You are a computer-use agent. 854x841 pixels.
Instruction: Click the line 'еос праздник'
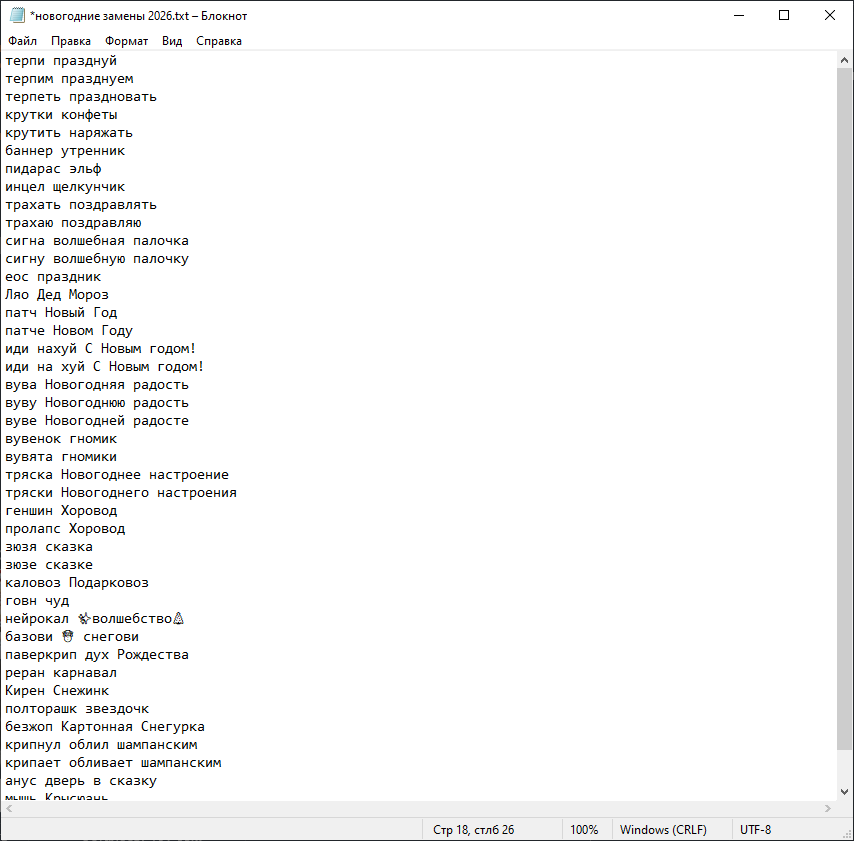[x=53, y=277]
